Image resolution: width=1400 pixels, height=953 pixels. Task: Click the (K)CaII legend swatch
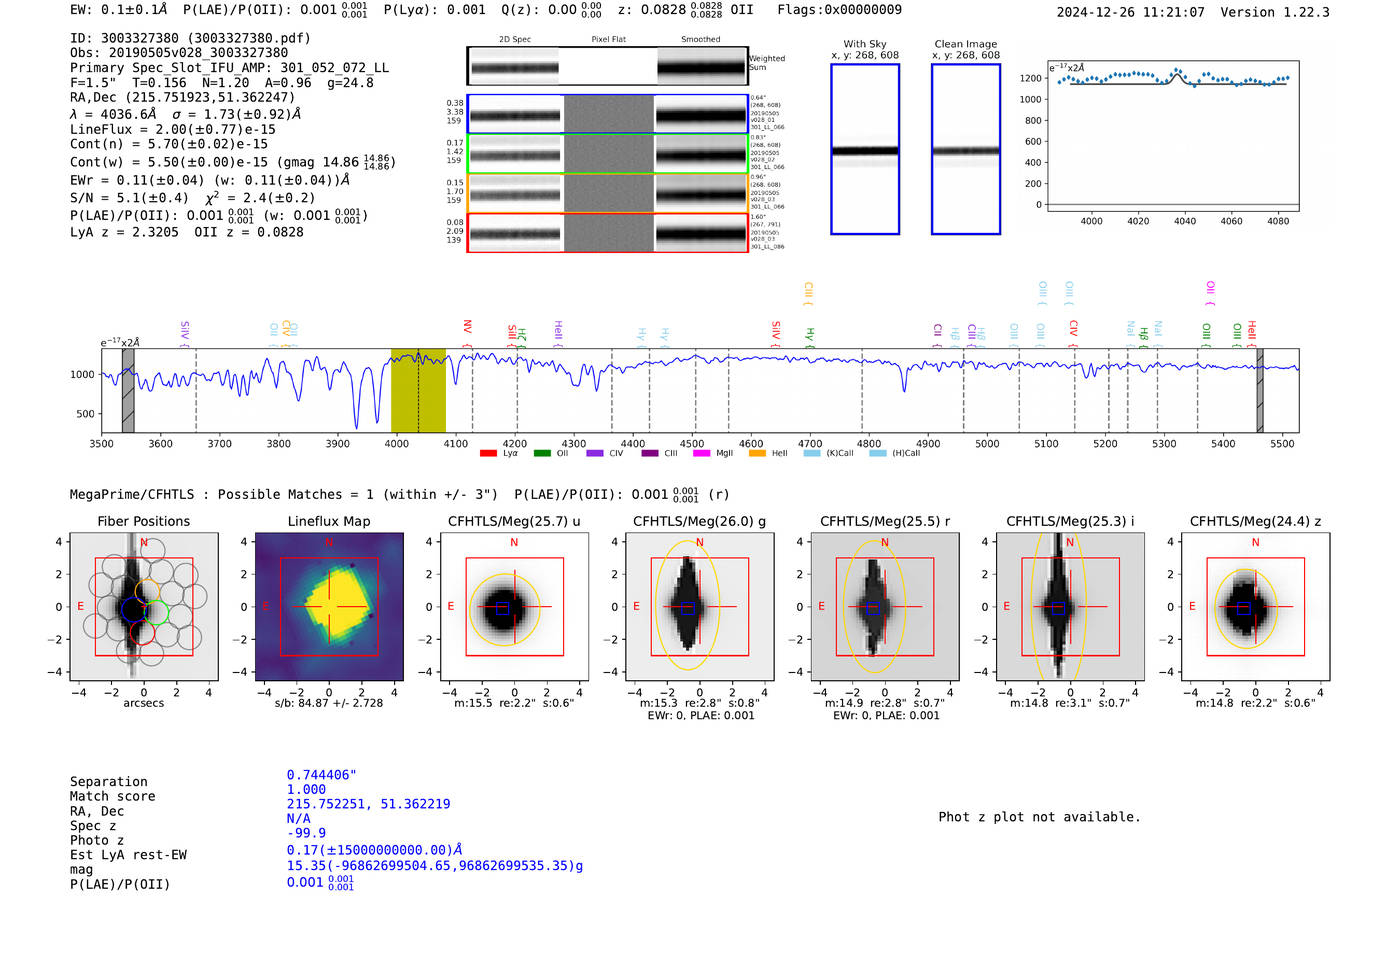812,454
